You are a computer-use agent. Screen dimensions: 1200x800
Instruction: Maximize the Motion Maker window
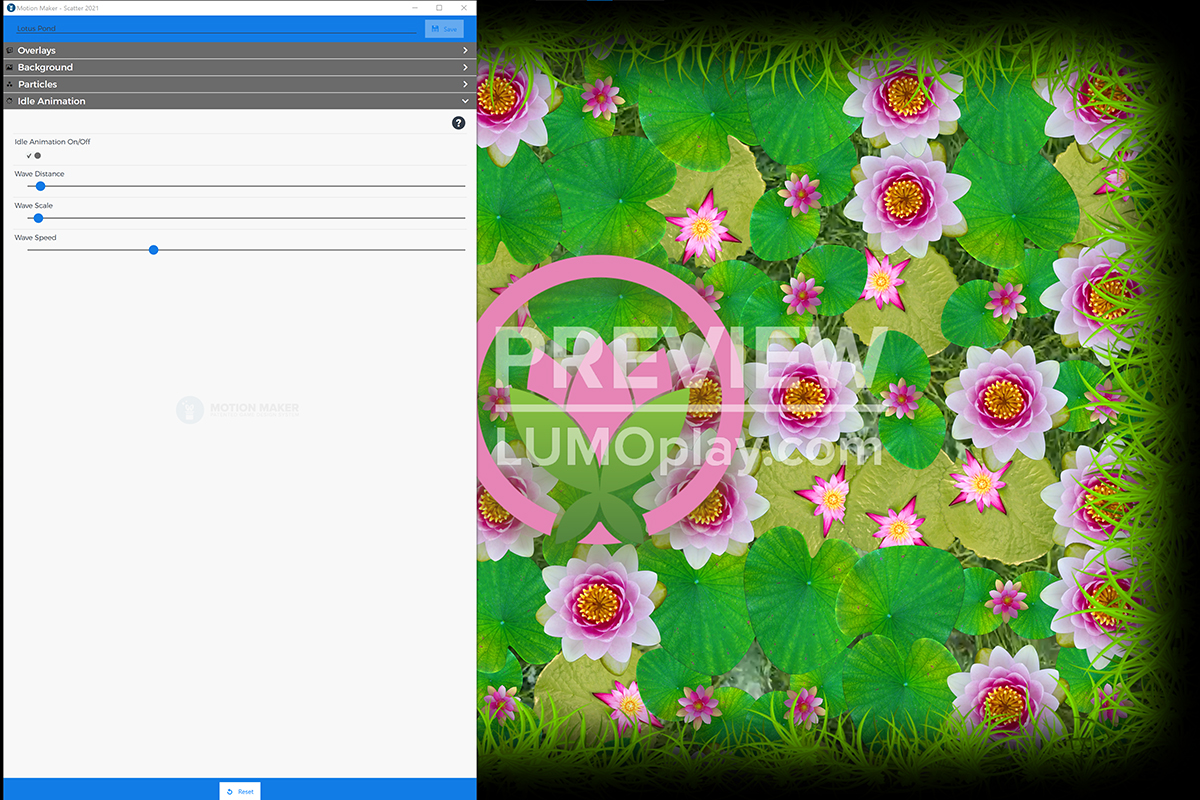tap(439, 8)
